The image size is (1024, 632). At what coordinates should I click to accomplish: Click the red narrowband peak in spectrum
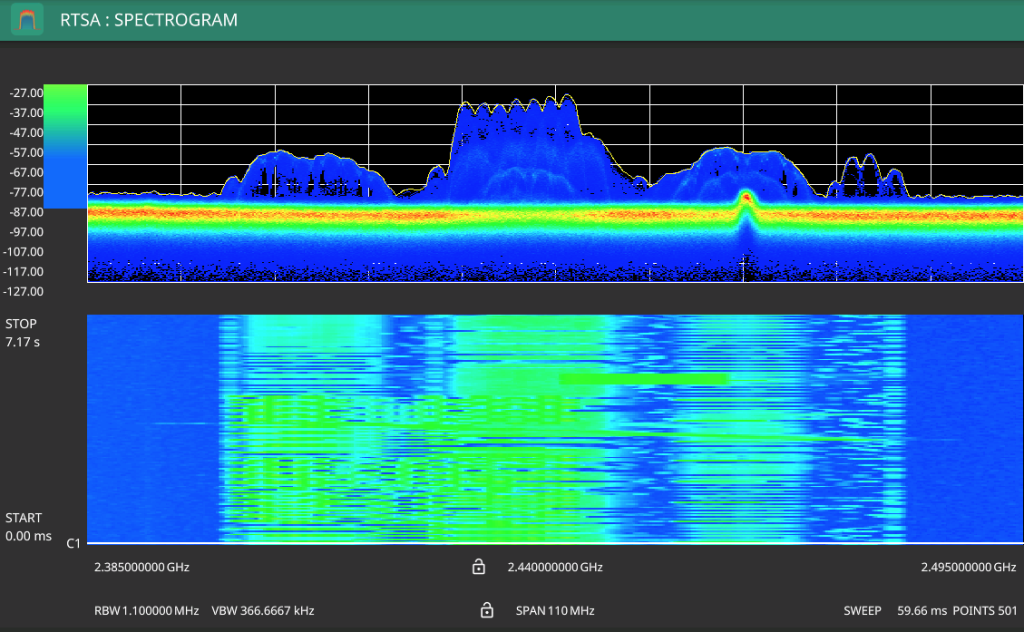pos(746,197)
